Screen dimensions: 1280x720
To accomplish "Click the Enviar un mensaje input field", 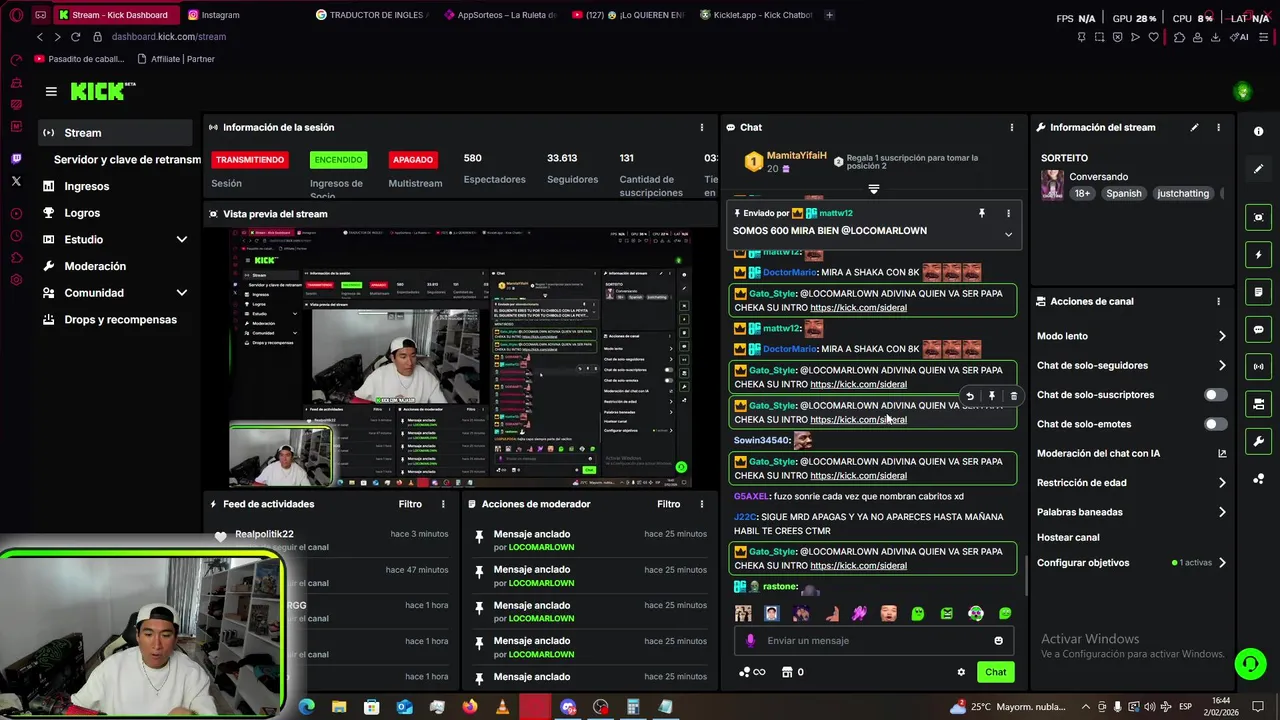I will click(x=875, y=641).
